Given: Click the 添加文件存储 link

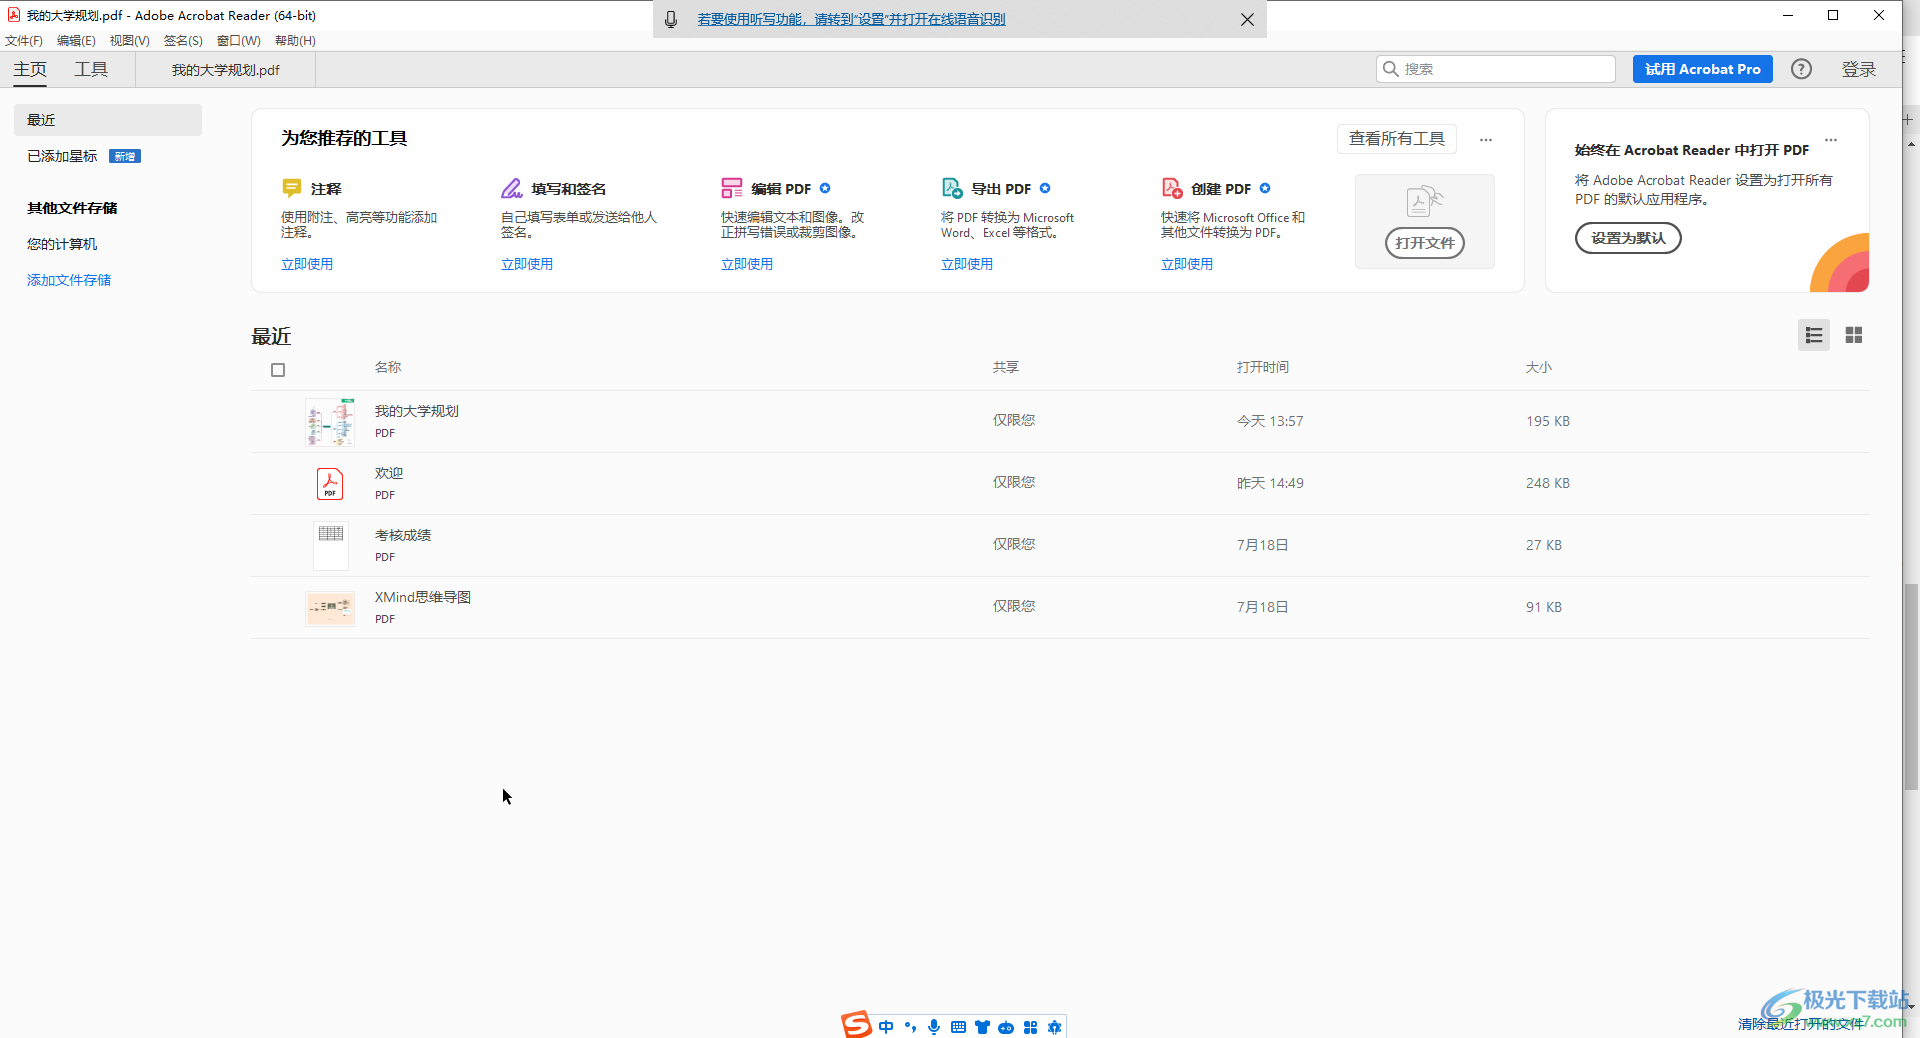Looking at the screenshot, I should (x=69, y=280).
